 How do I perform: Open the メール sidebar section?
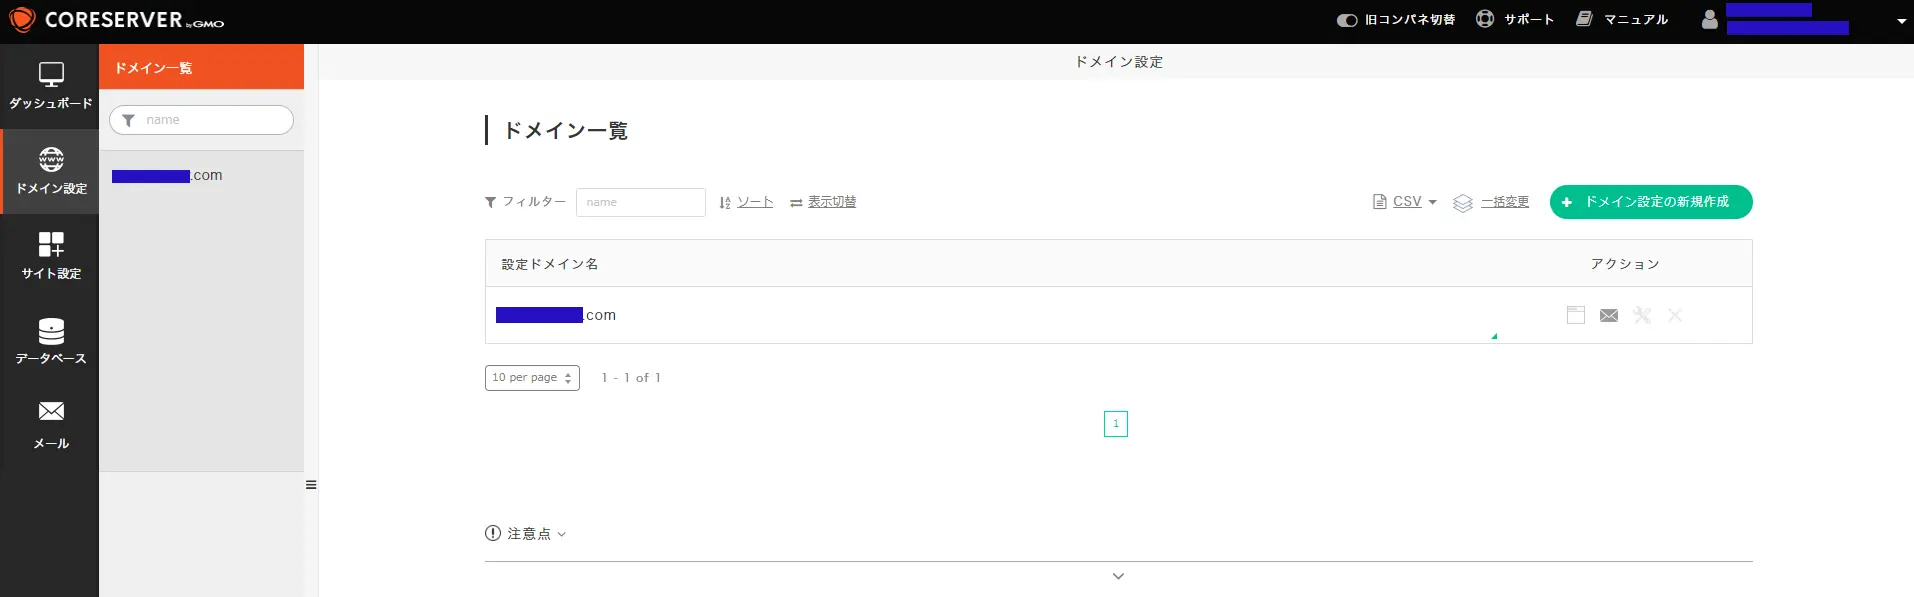click(x=50, y=426)
